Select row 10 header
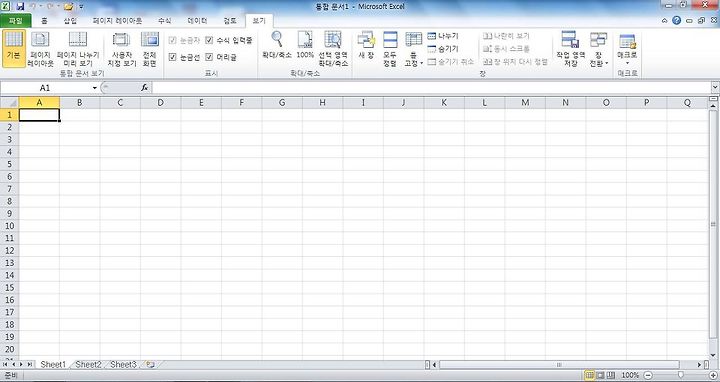 click(9, 225)
